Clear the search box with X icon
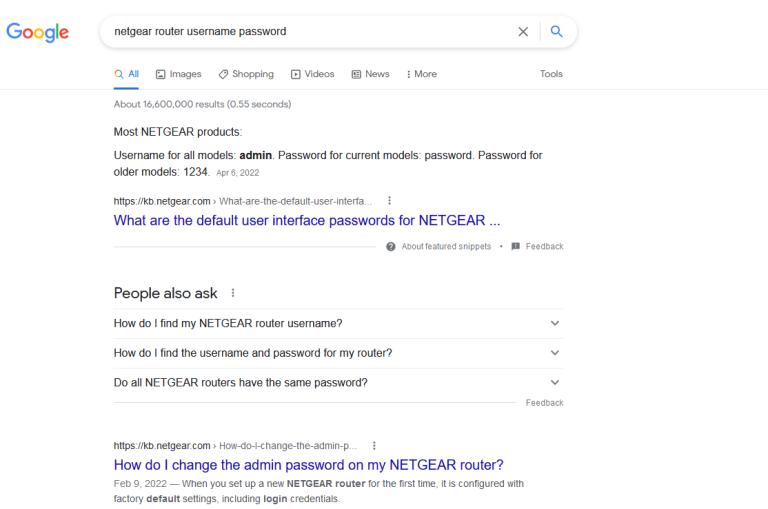 point(522,32)
